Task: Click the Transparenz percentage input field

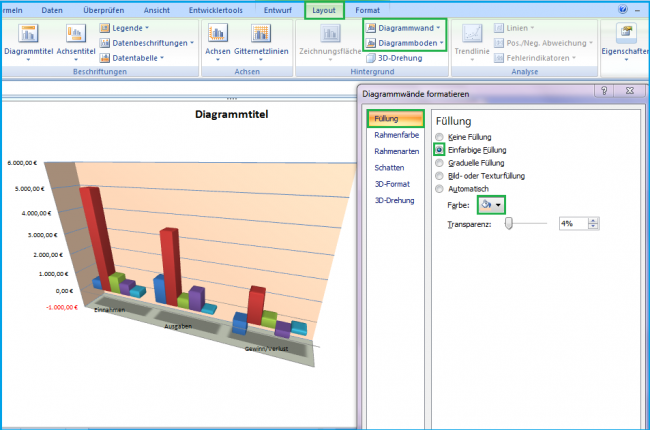Action: coord(573,224)
